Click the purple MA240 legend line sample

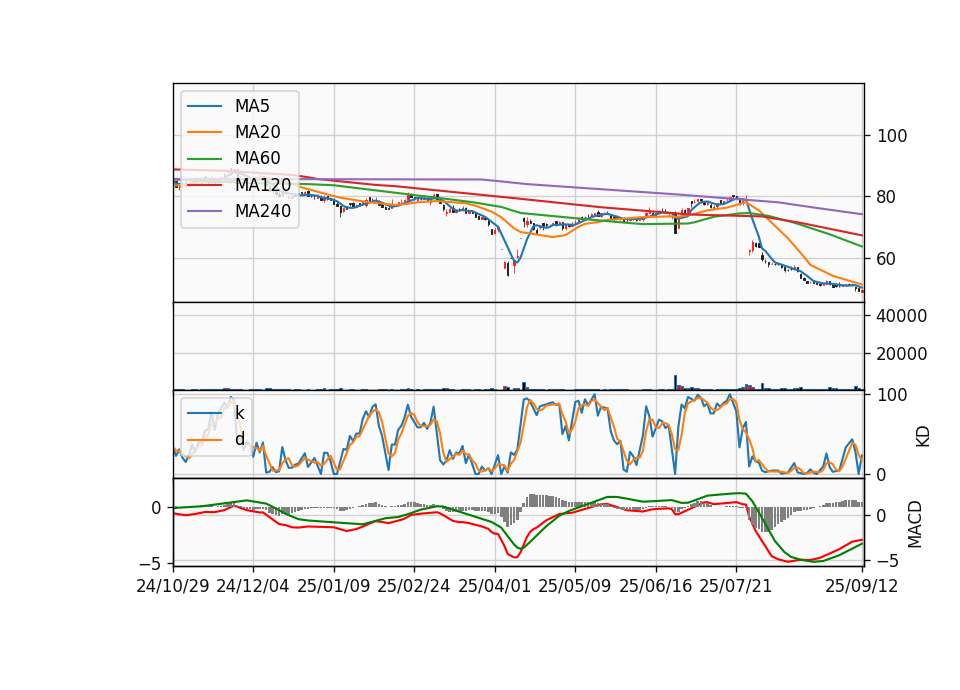(x=204, y=211)
